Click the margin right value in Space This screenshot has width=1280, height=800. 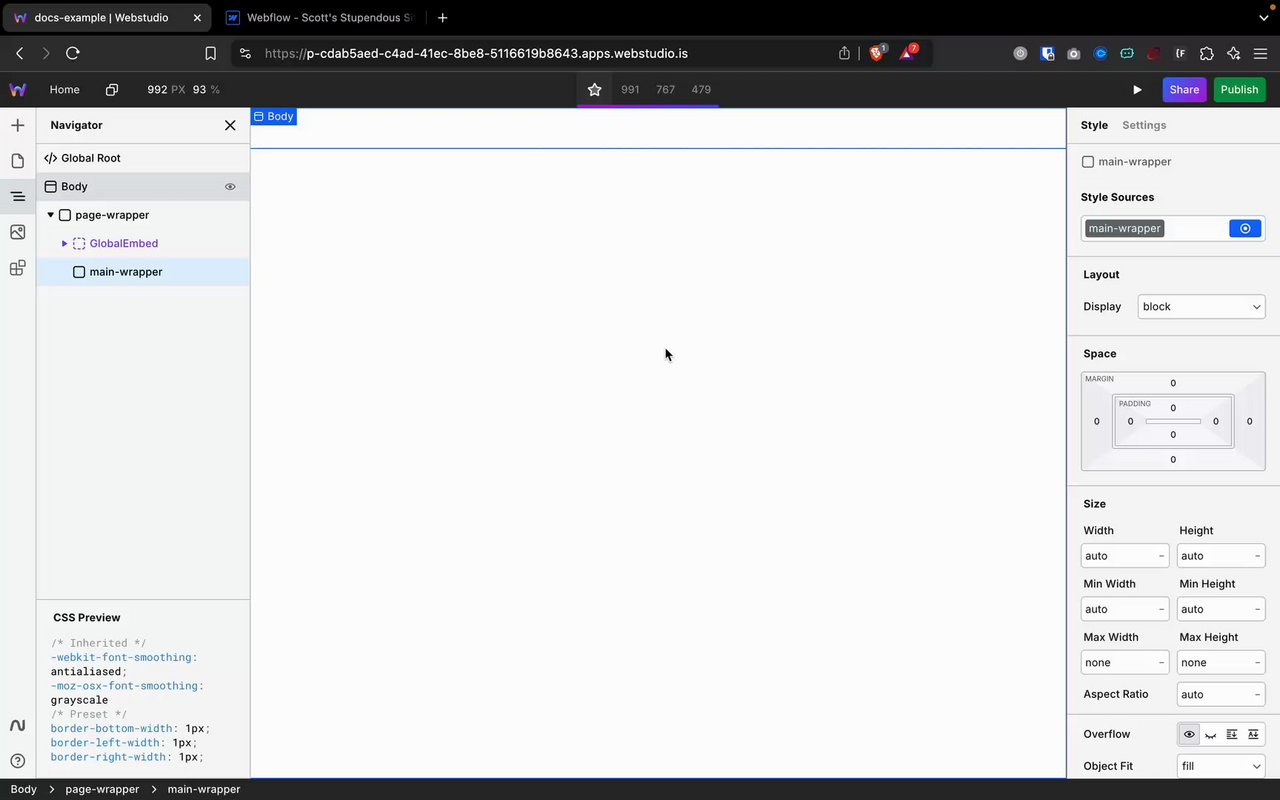pos(1249,421)
